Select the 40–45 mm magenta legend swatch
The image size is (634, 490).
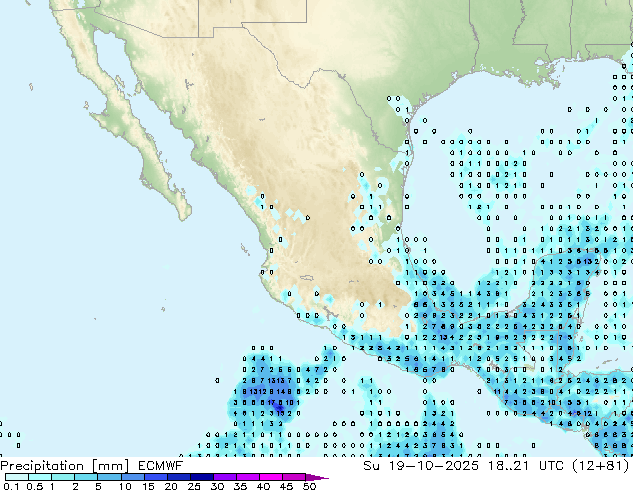click(271, 477)
